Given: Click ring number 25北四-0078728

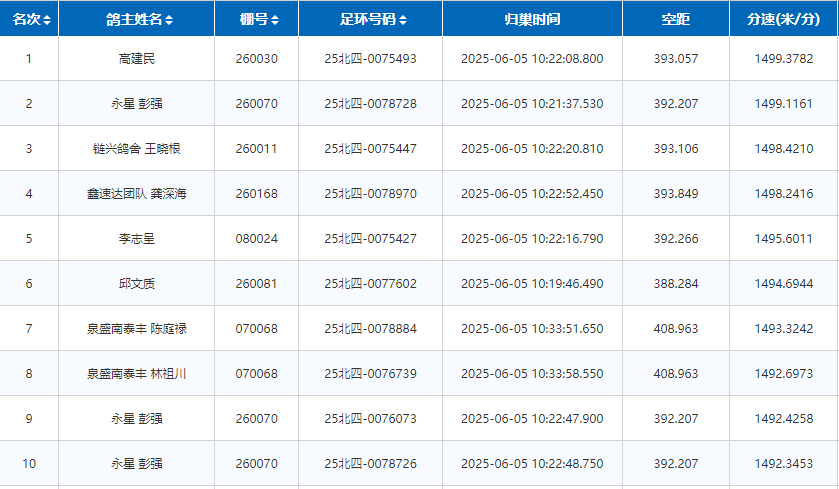Looking at the screenshot, I should pyautogui.click(x=370, y=104).
